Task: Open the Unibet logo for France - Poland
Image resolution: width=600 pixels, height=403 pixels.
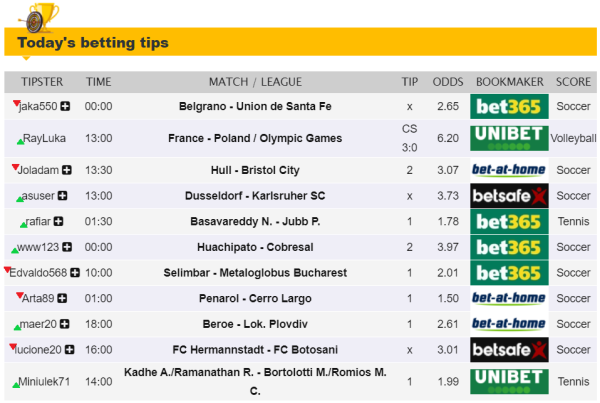Action: pos(509,138)
